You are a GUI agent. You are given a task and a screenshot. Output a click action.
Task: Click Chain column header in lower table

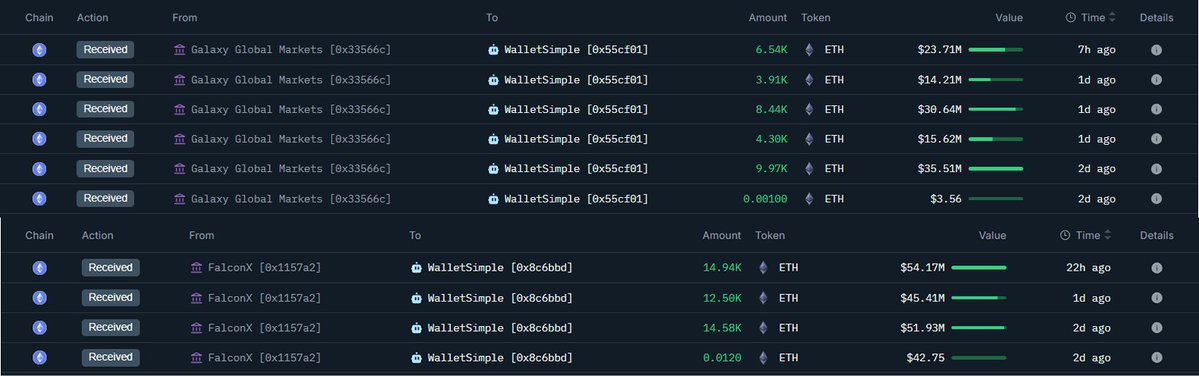[39, 235]
